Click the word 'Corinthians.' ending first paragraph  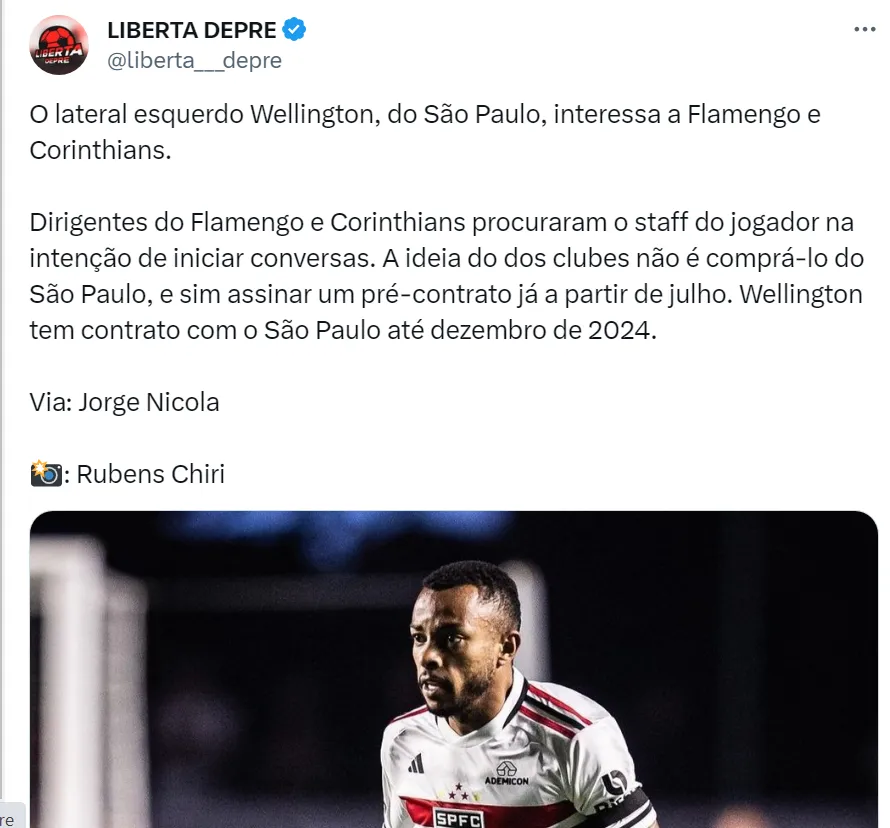100,151
